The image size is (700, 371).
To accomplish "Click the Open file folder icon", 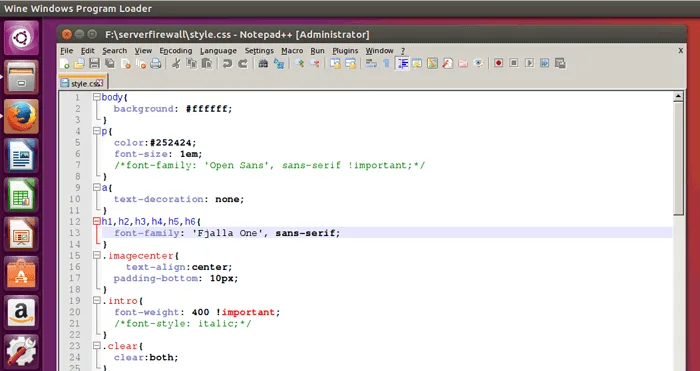I will [x=79, y=63].
